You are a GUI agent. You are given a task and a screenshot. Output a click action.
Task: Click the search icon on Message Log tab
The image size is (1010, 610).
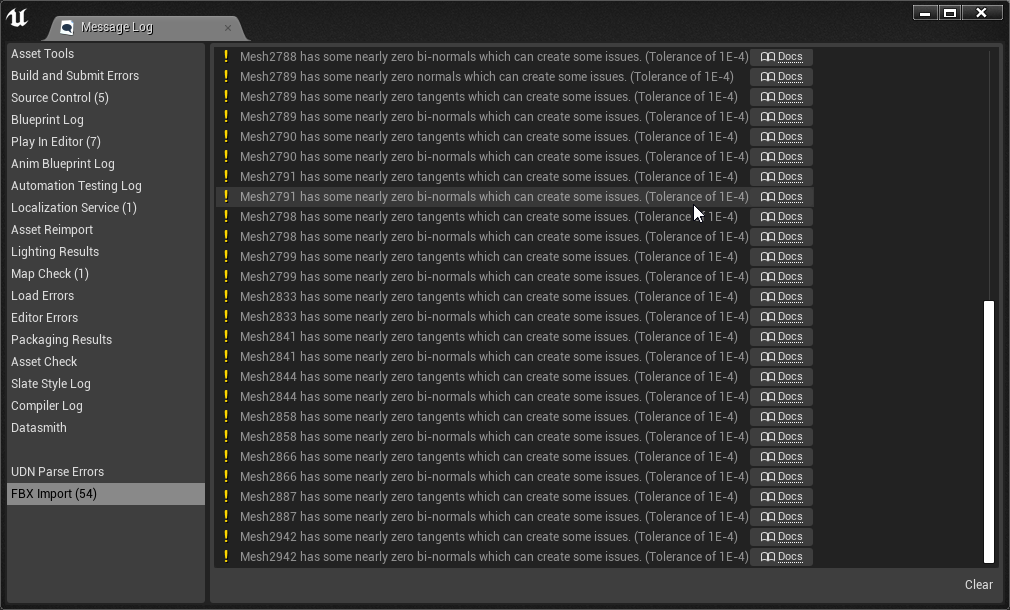(x=67, y=28)
